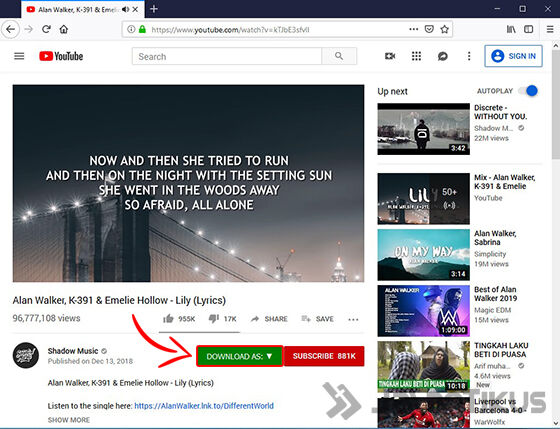Click SUBSCRIBE 881K button
Viewport: 560px width, 429px height.
[324, 356]
